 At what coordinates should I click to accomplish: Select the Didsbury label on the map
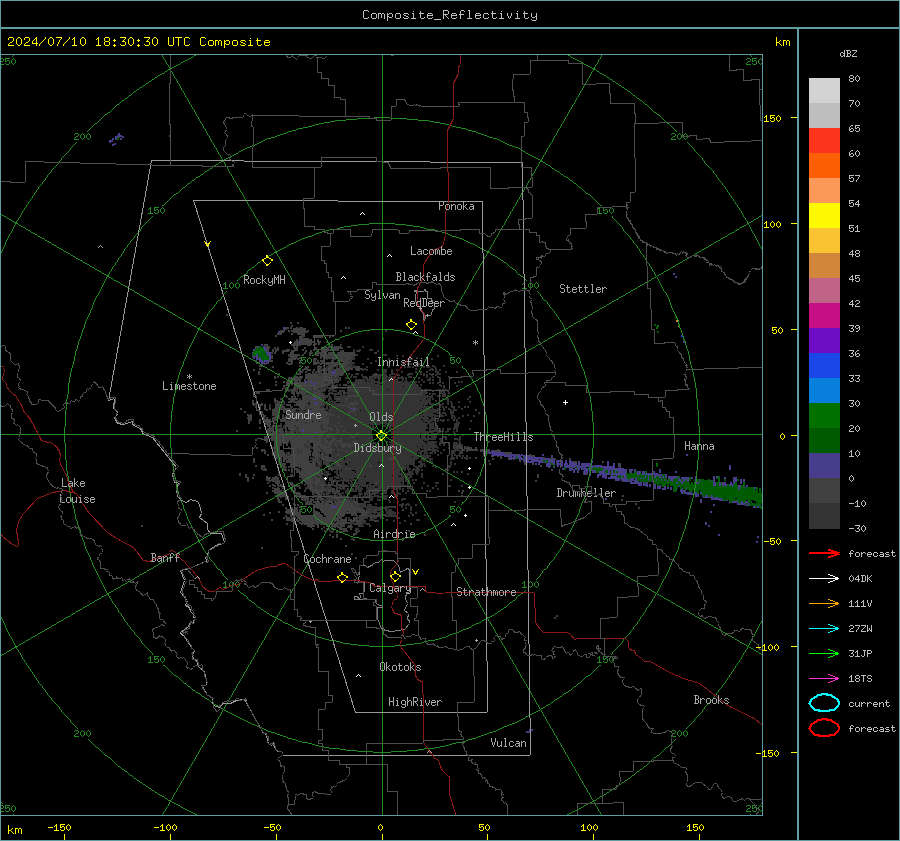[378, 448]
